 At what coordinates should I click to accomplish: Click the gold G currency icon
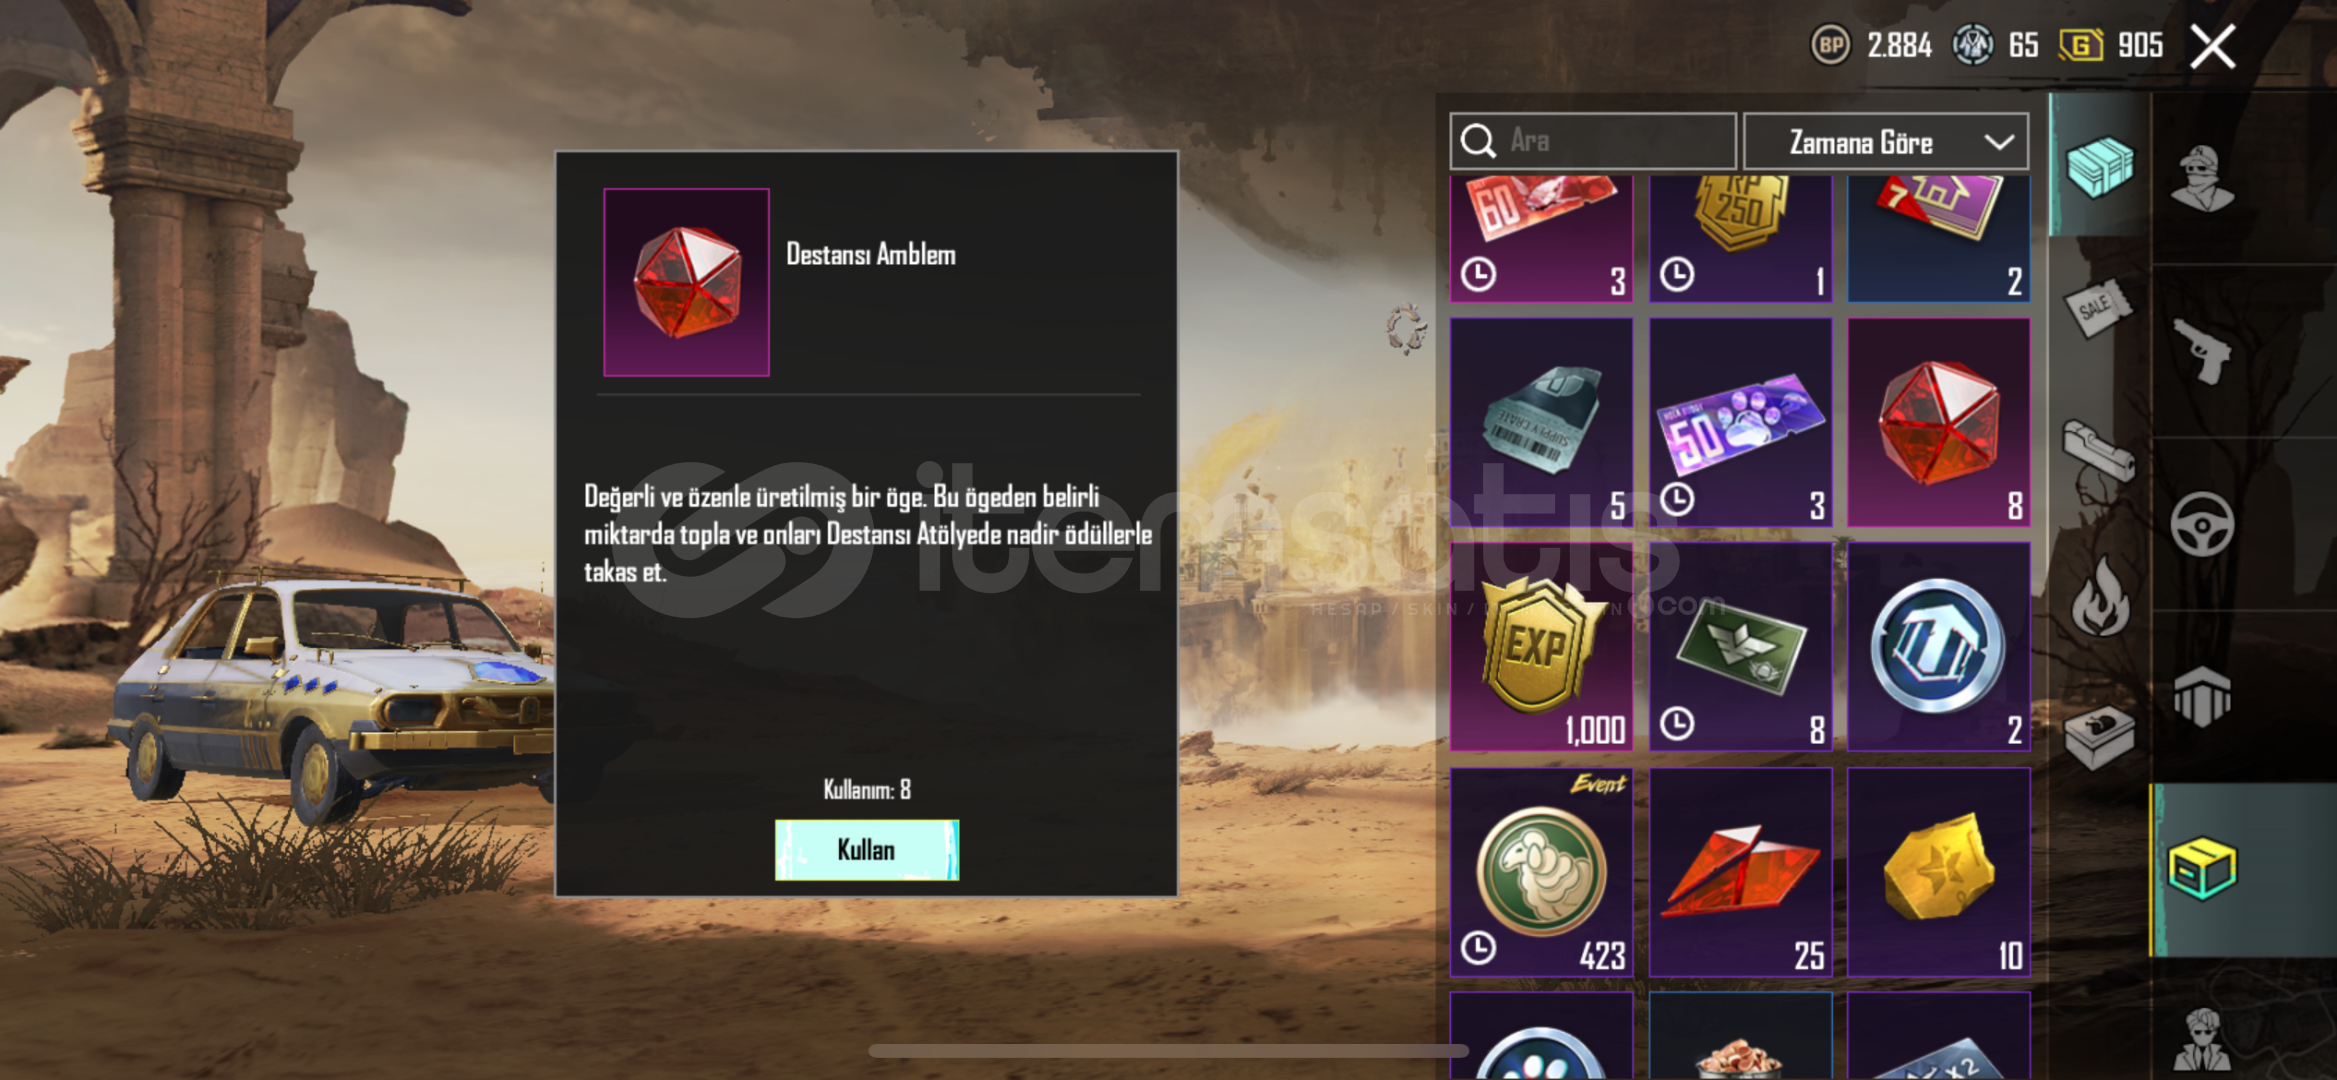2080,45
